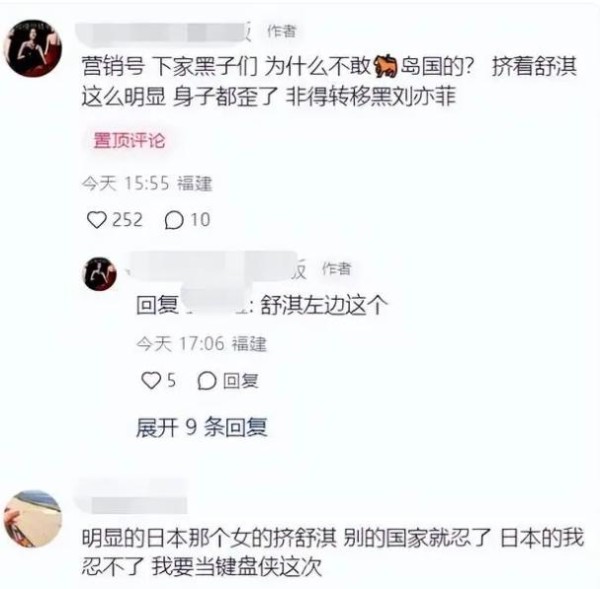Expand 展开 9 条回复
The height and width of the screenshot is (589, 600).
point(202,427)
